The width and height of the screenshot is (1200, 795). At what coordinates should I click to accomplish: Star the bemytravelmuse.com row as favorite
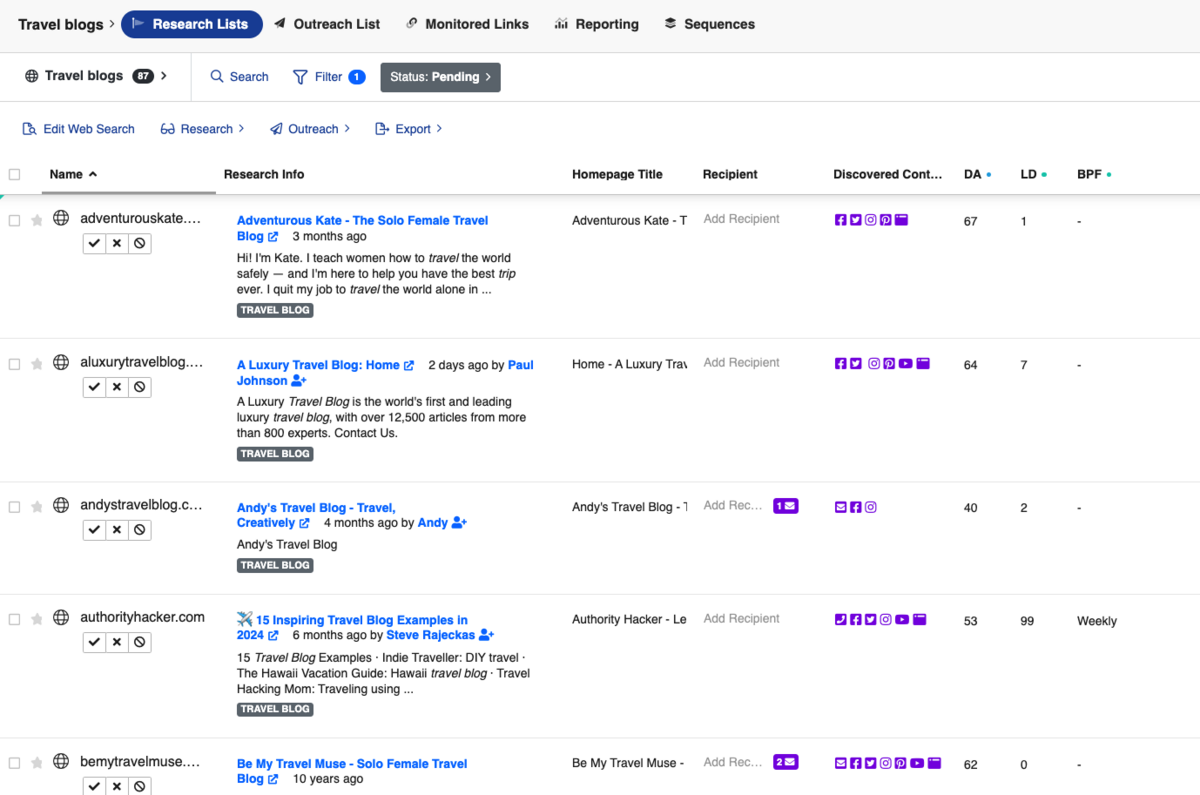click(x=38, y=761)
